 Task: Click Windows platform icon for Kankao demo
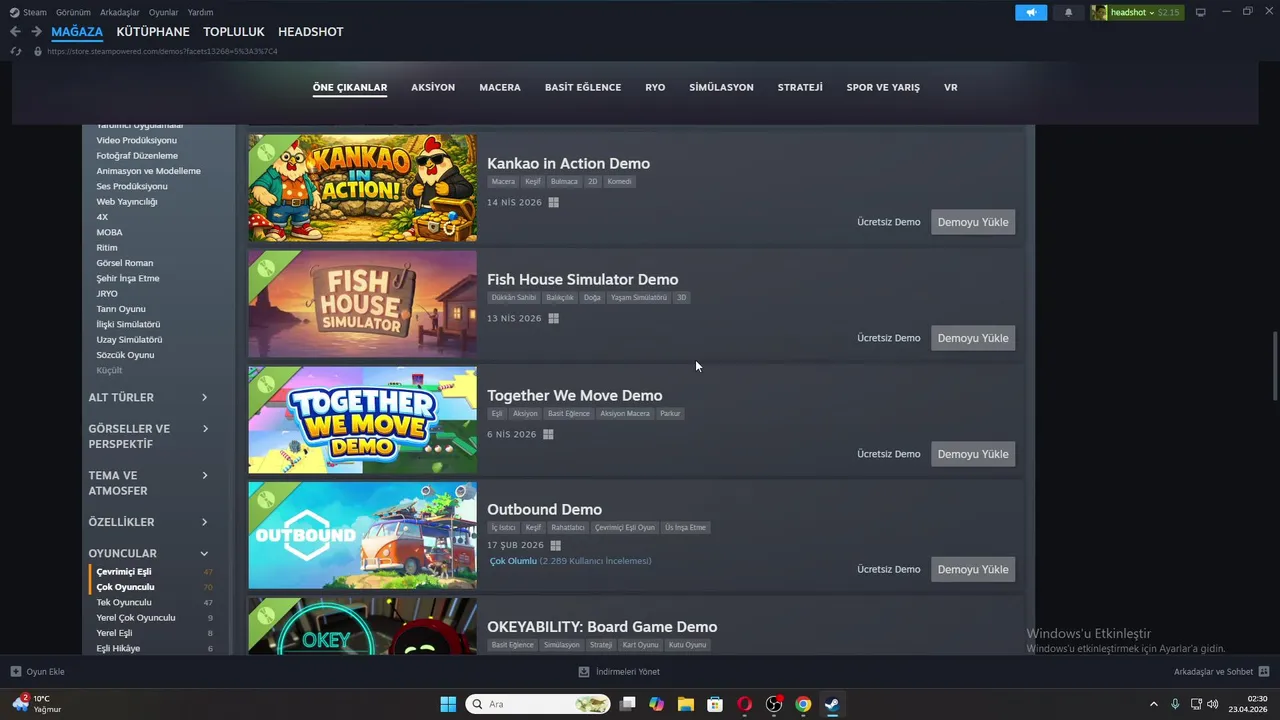tap(553, 202)
